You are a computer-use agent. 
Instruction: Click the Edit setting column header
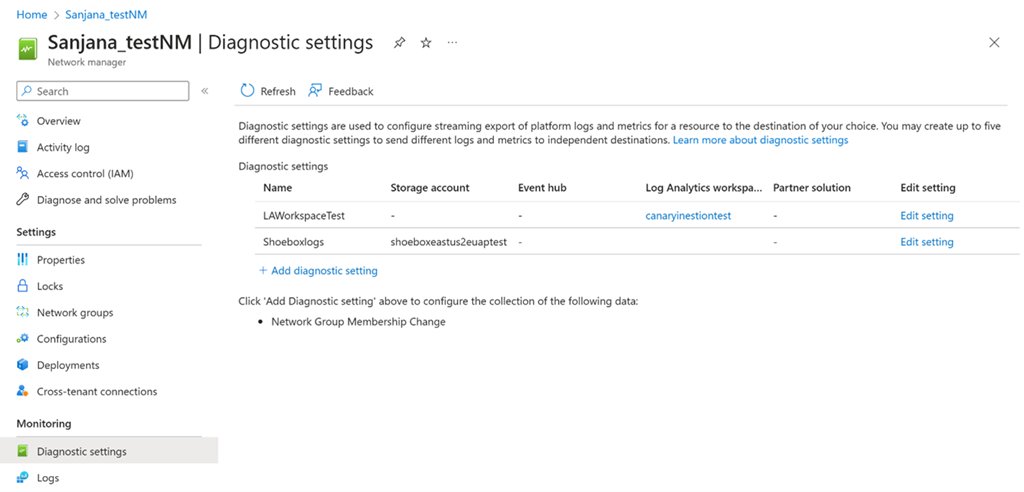927,188
